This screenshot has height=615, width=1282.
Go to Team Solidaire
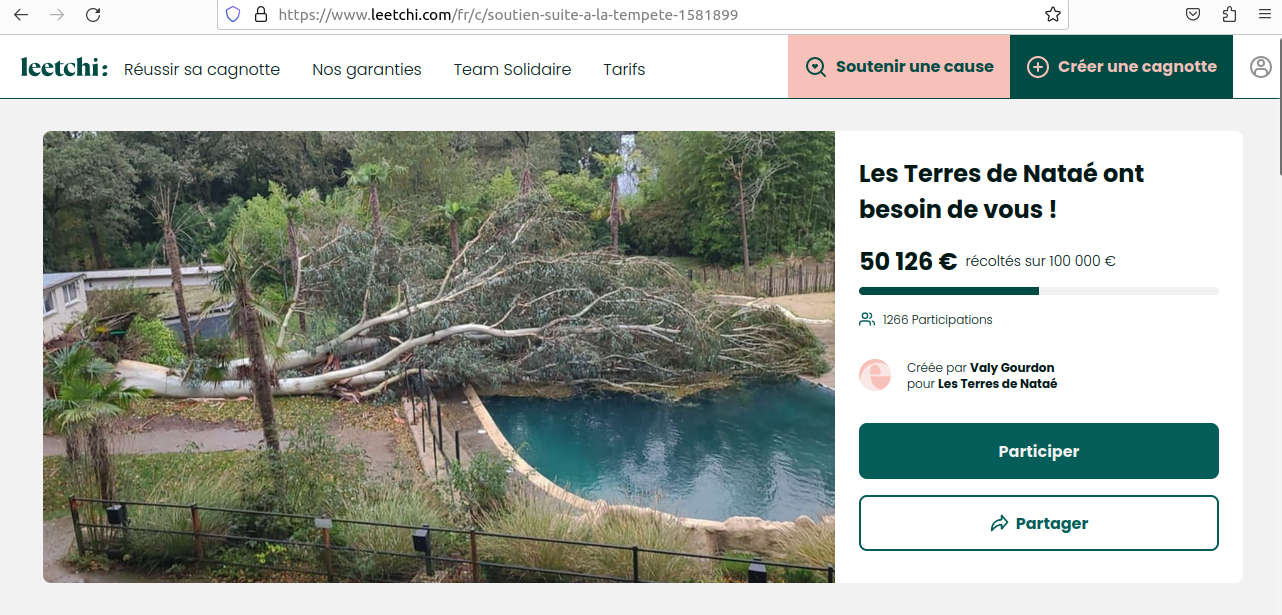[x=513, y=69]
